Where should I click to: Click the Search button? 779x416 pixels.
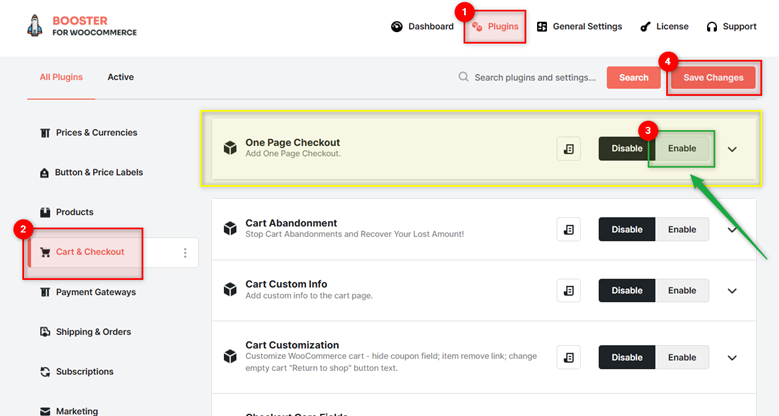click(633, 78)
